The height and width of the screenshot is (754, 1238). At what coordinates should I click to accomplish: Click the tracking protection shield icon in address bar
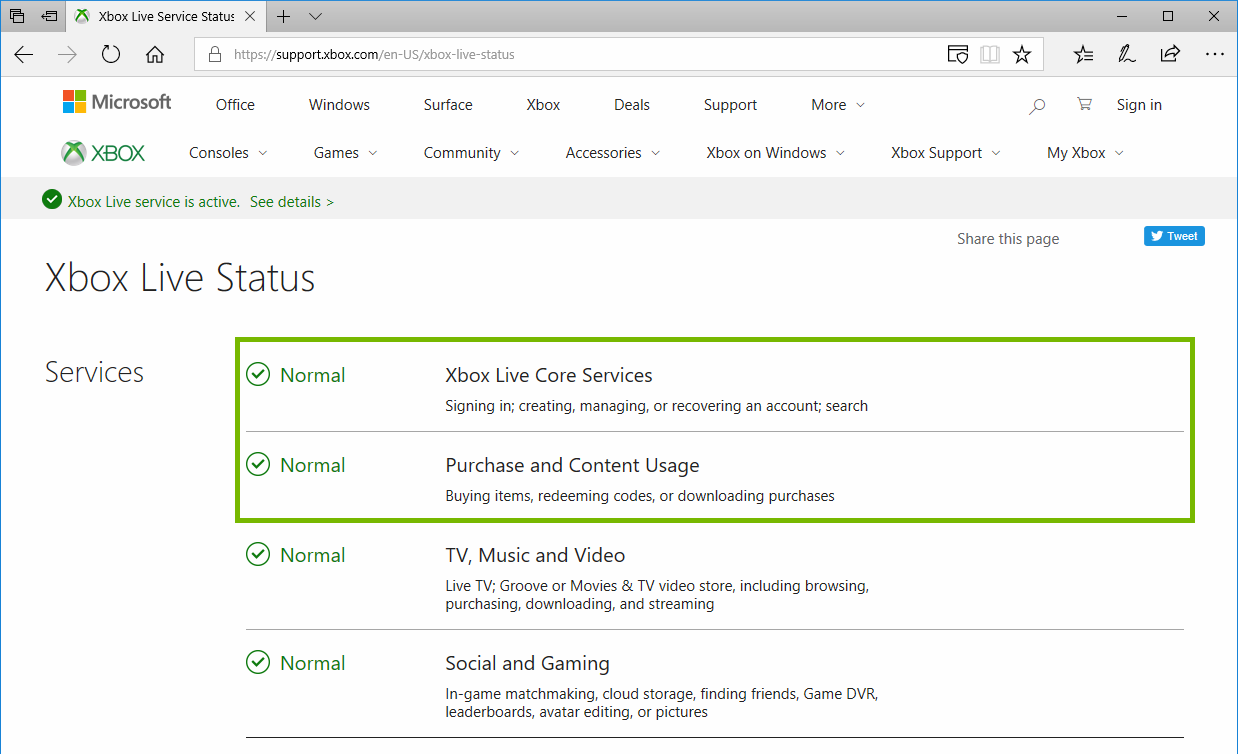[x=958, y=55]
